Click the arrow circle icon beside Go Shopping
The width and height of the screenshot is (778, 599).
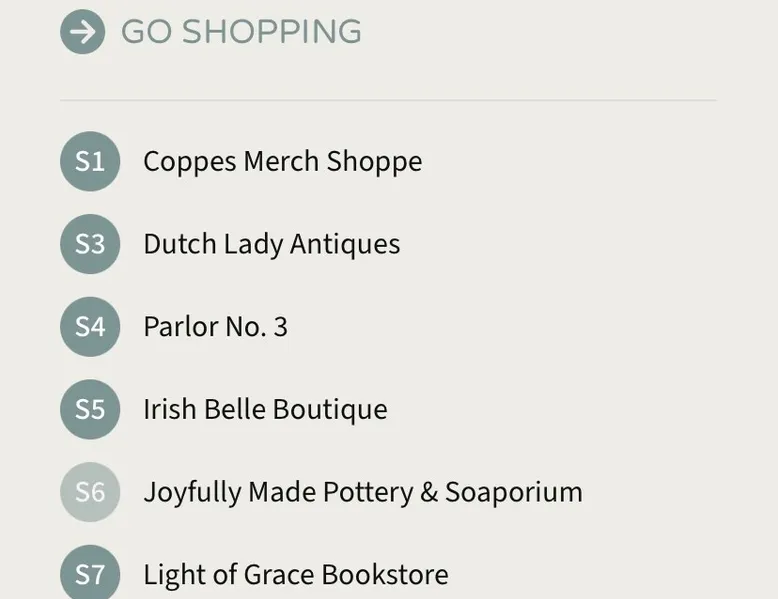coord(82,32)
